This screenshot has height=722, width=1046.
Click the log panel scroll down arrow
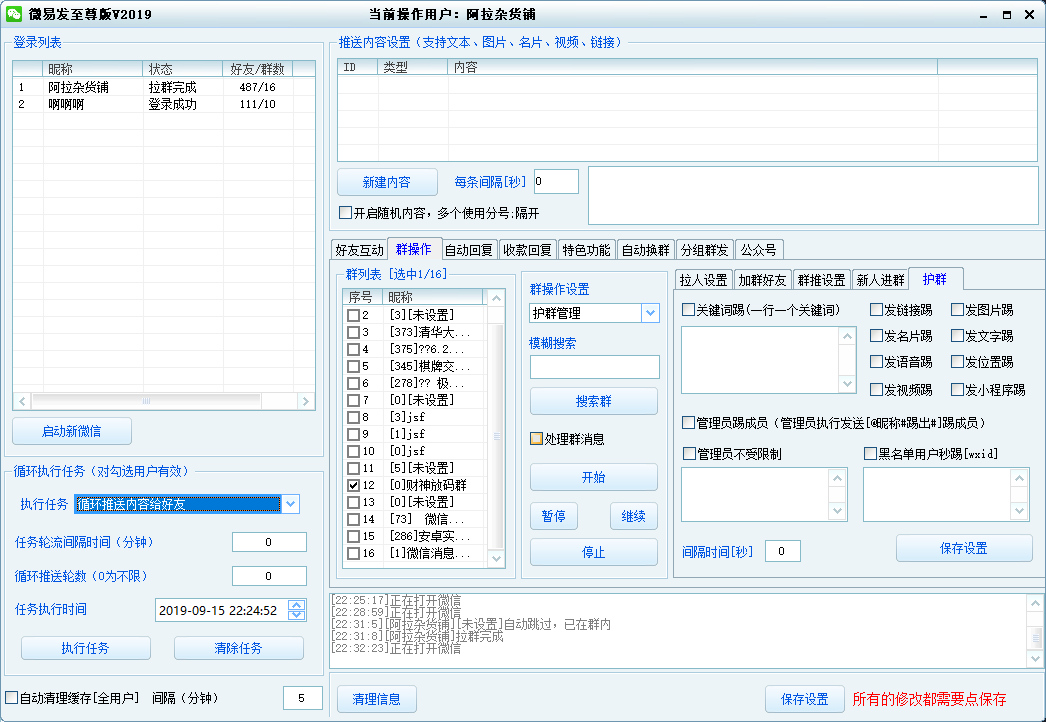pos(1035,659)
